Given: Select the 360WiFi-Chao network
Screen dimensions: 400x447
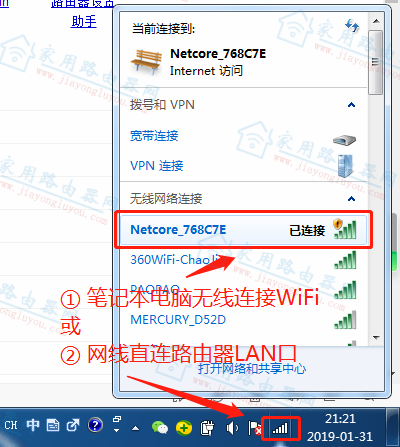Looking at the screenshot, I should click(243, 260).
